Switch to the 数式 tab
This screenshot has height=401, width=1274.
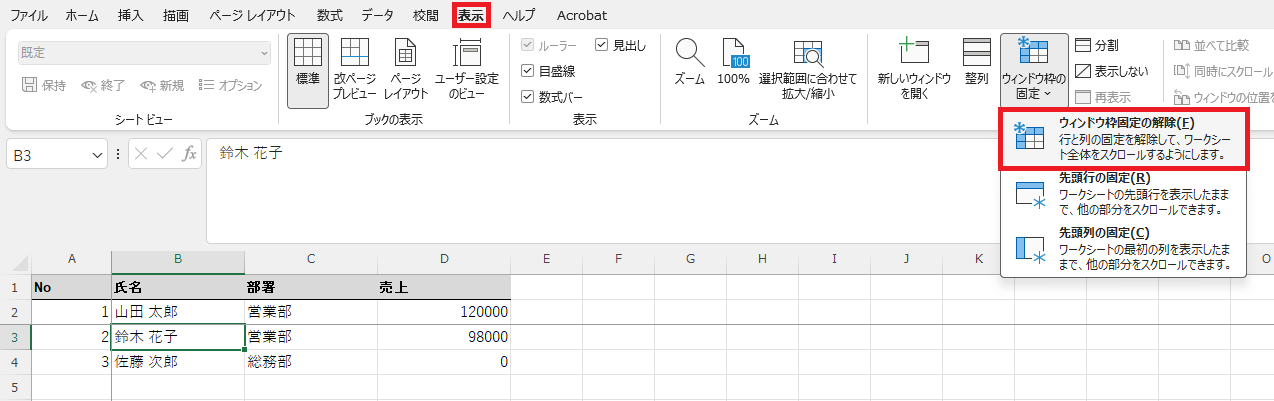tap(329, 15)
